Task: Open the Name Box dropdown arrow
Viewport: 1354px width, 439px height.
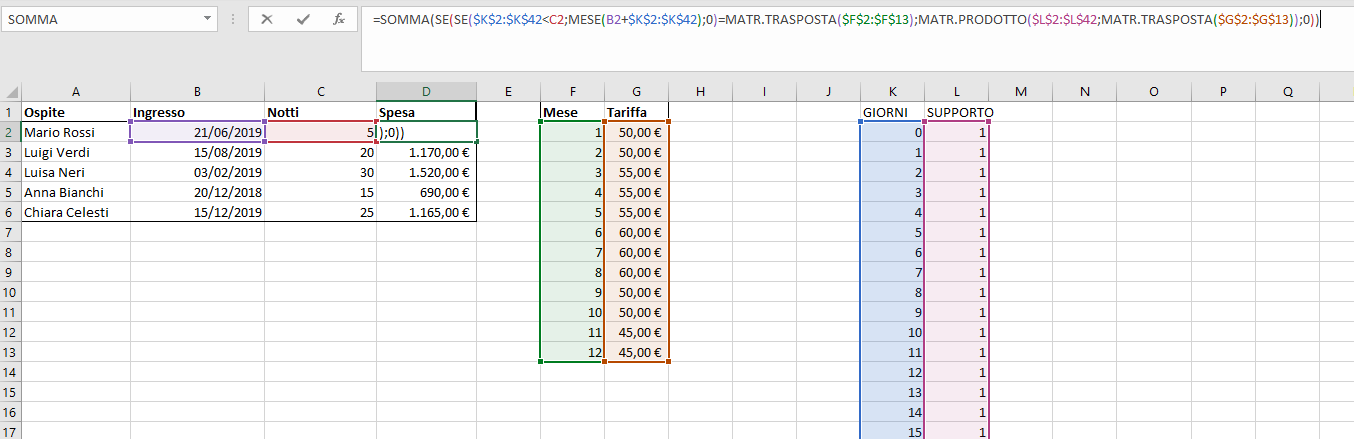Action: click(207, 19)
